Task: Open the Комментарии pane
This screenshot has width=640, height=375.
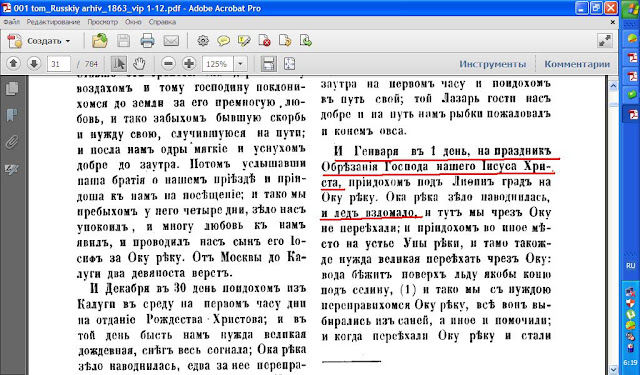Action: (577, 64)
